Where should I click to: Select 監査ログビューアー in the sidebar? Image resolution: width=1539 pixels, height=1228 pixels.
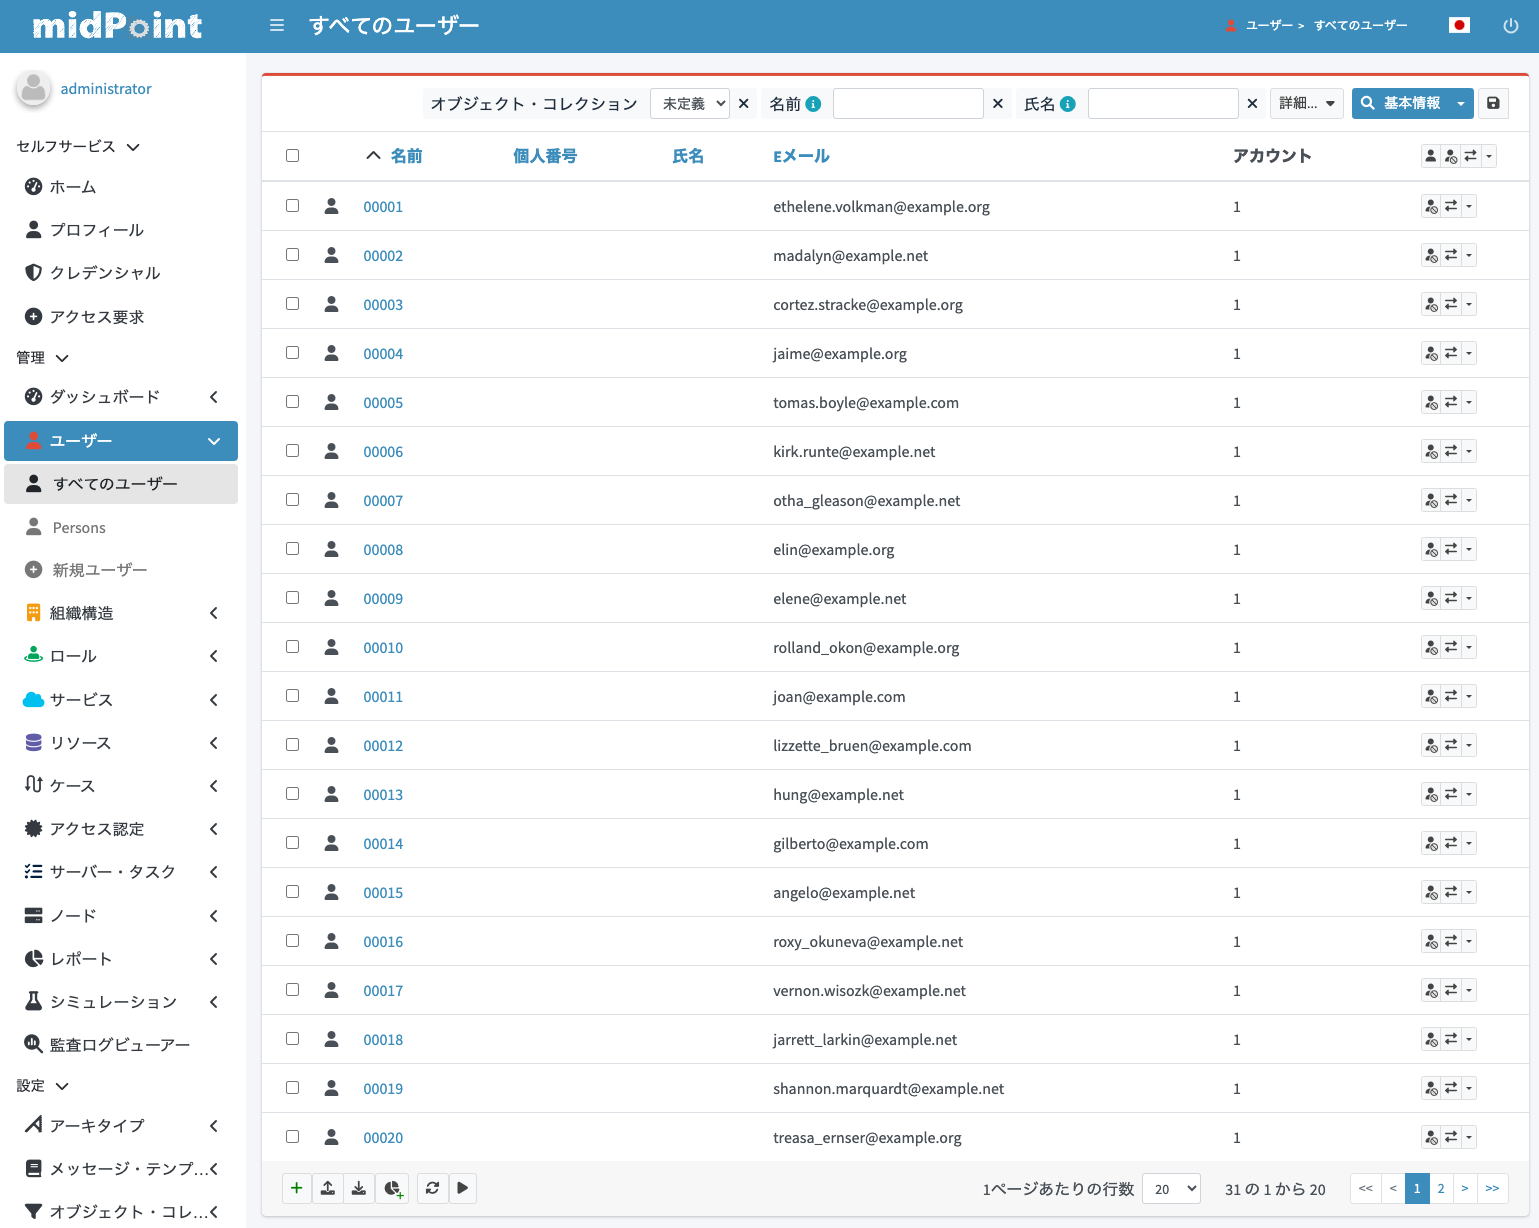(x=121, y=1044)
